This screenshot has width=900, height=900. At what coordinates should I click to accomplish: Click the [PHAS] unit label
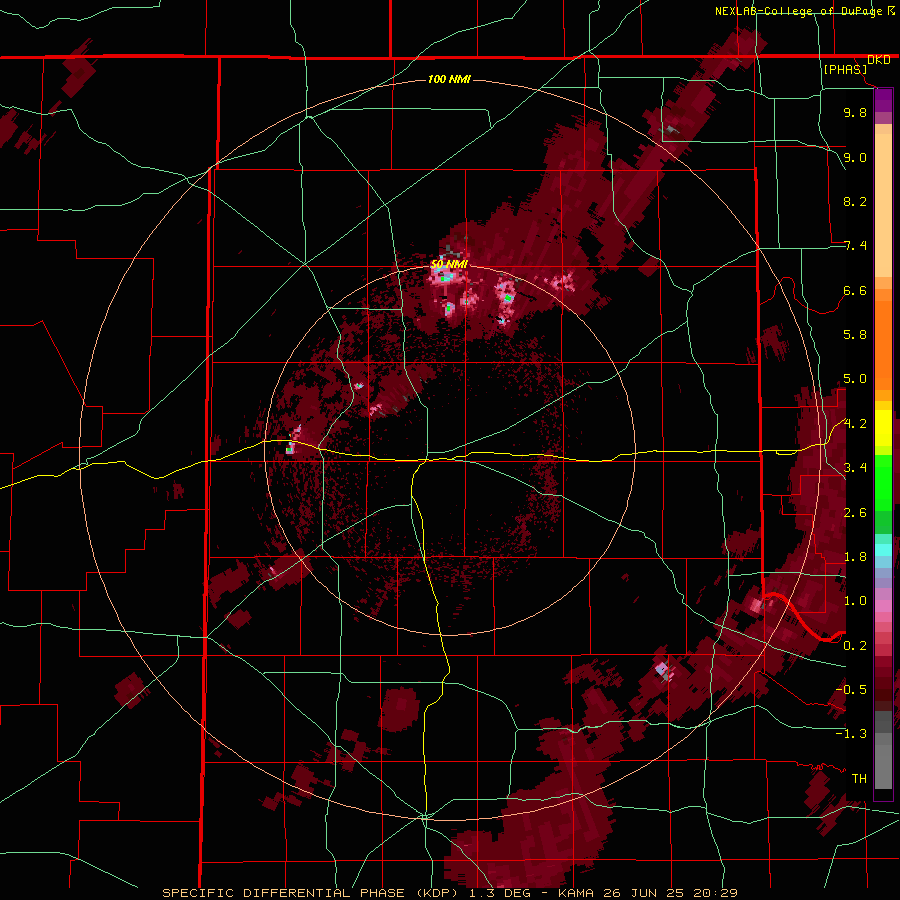coord(845,69)
